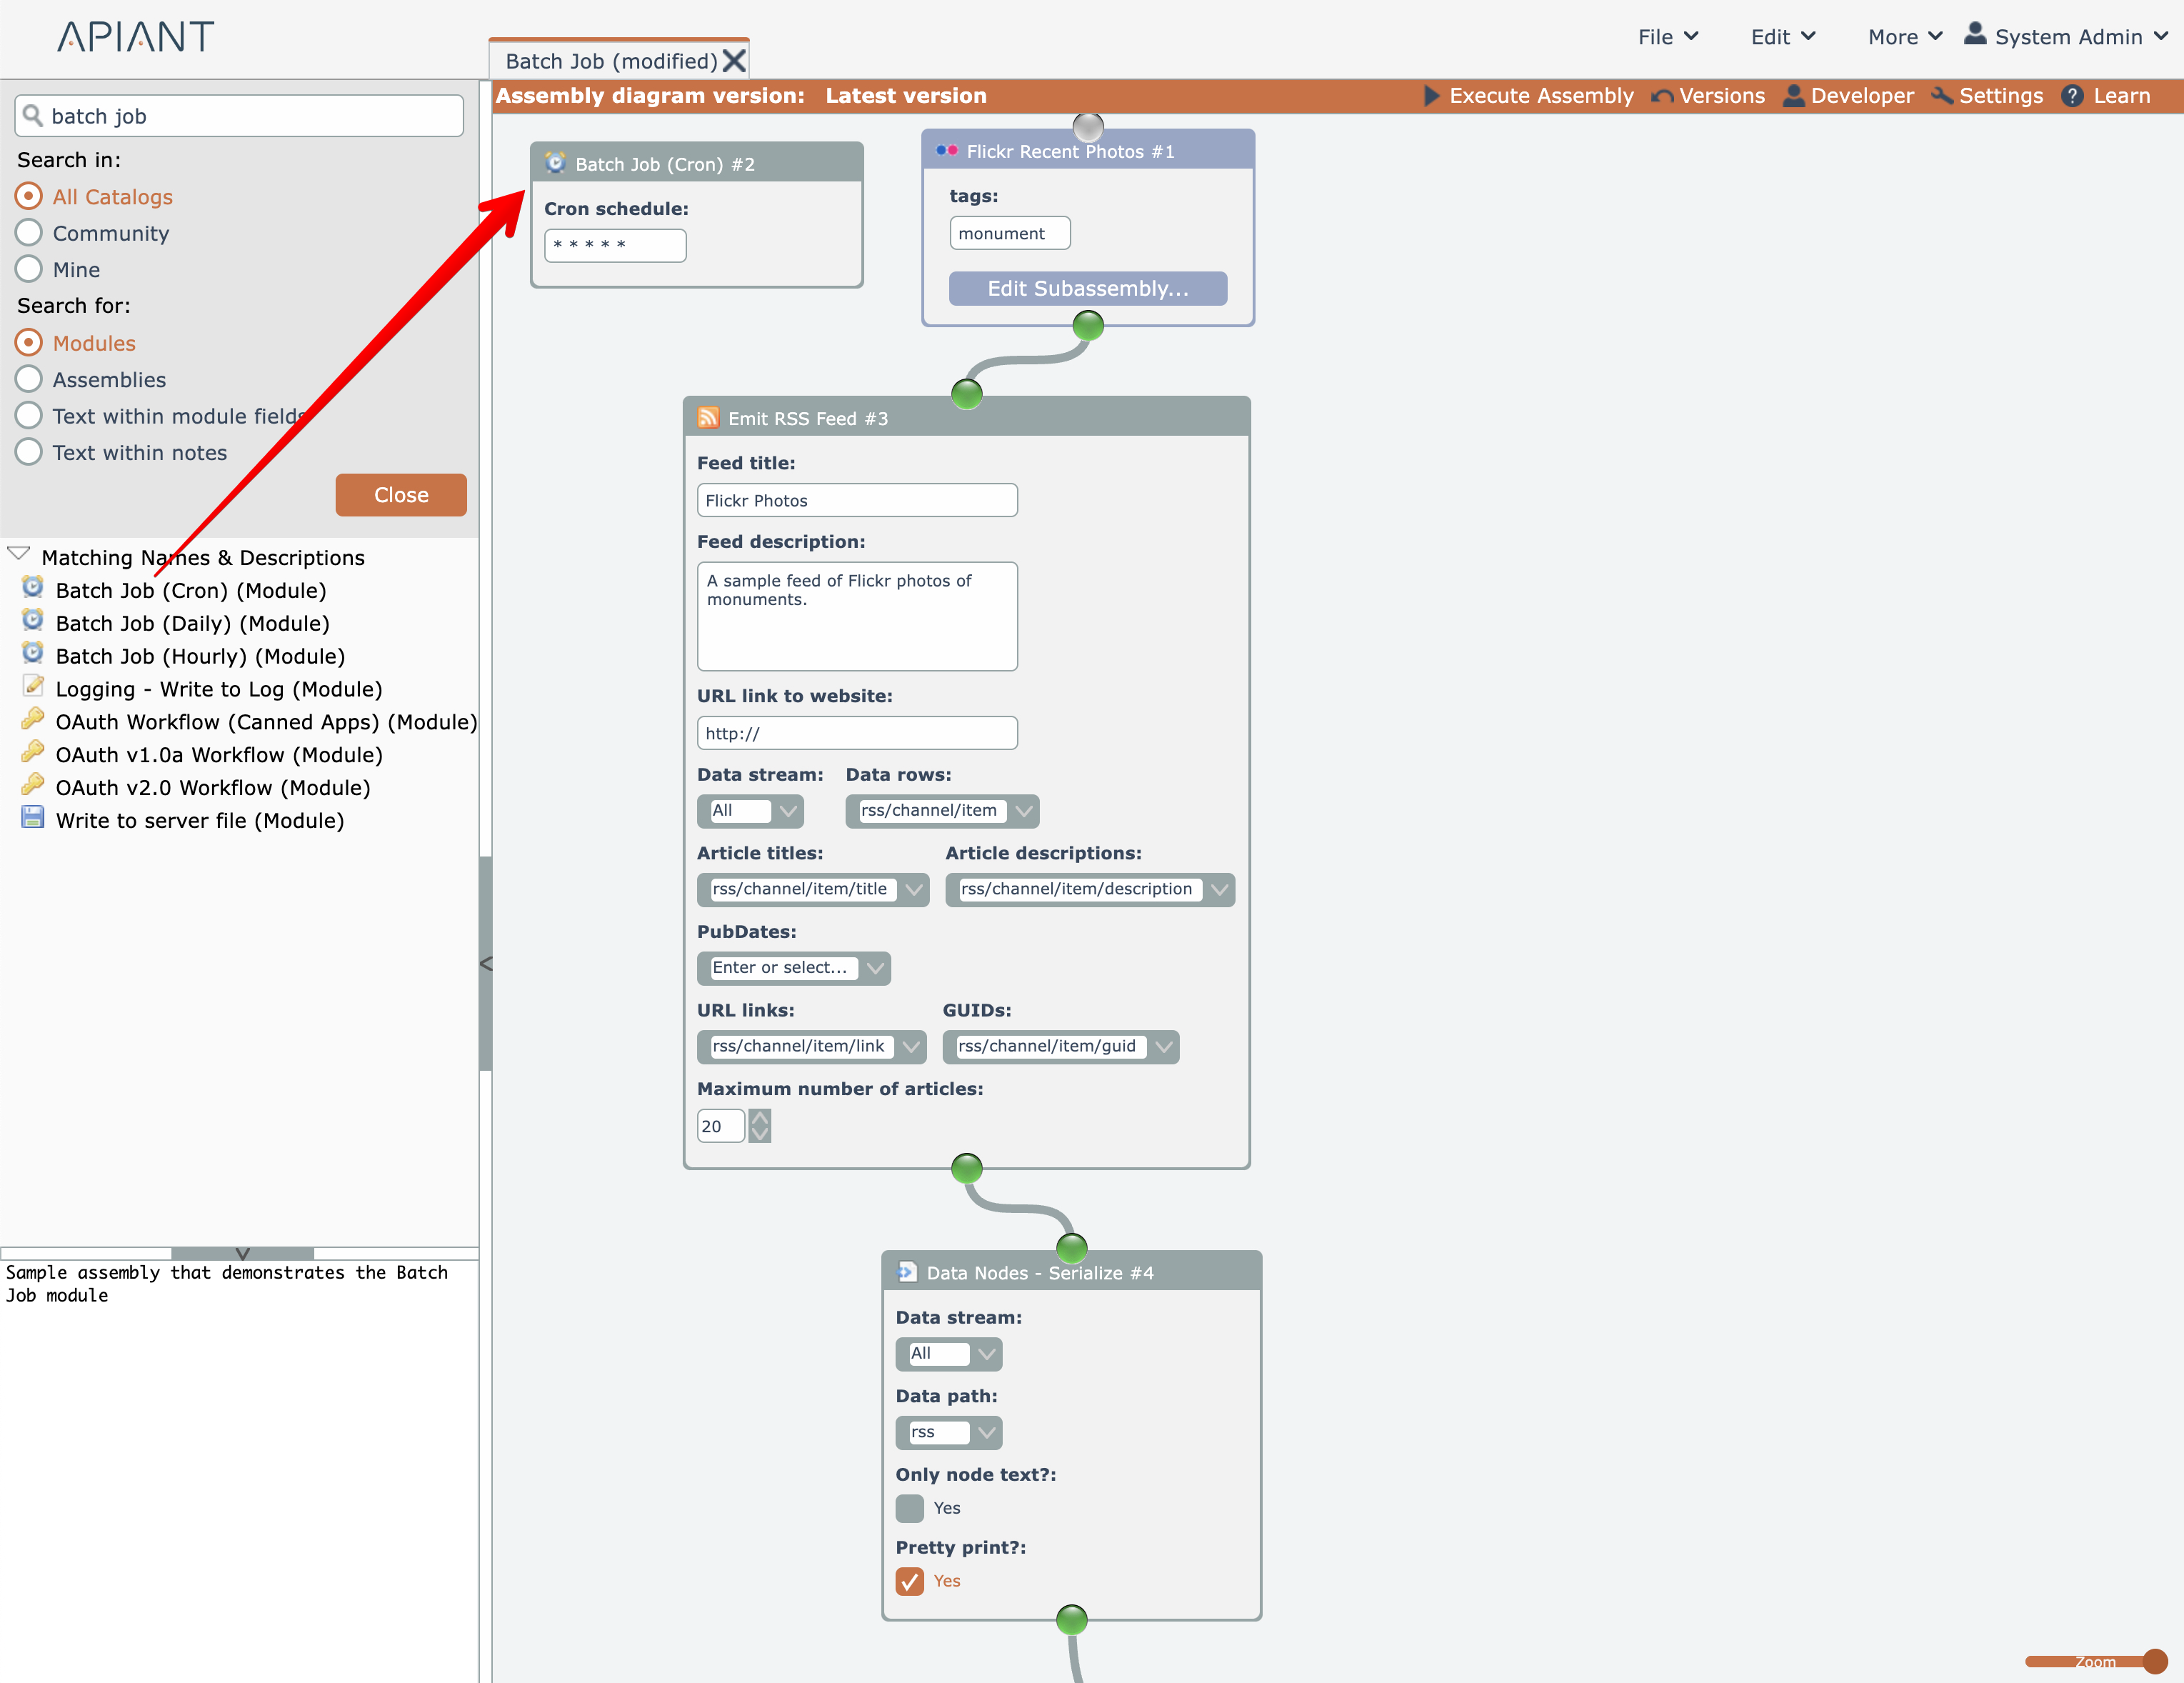Open the More menu
The height and width of the screenshot is (1683, 2184).
click(1904, 37)
